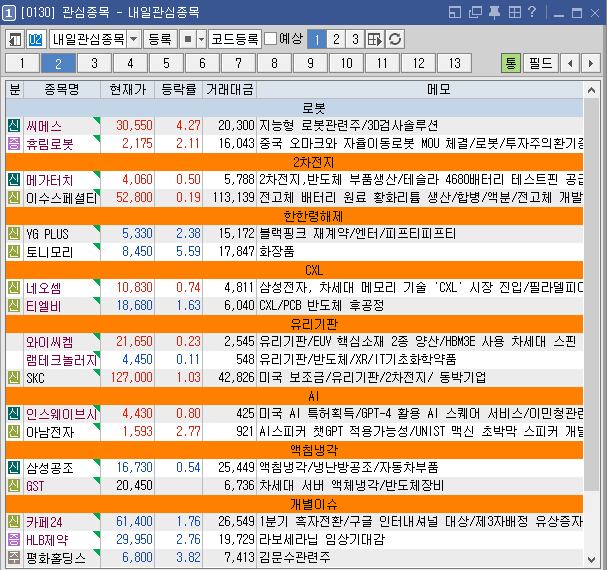Viewport: 607px width, 570px height.
Task: Select view mode 2 in the toolbar
Action: 336,39
